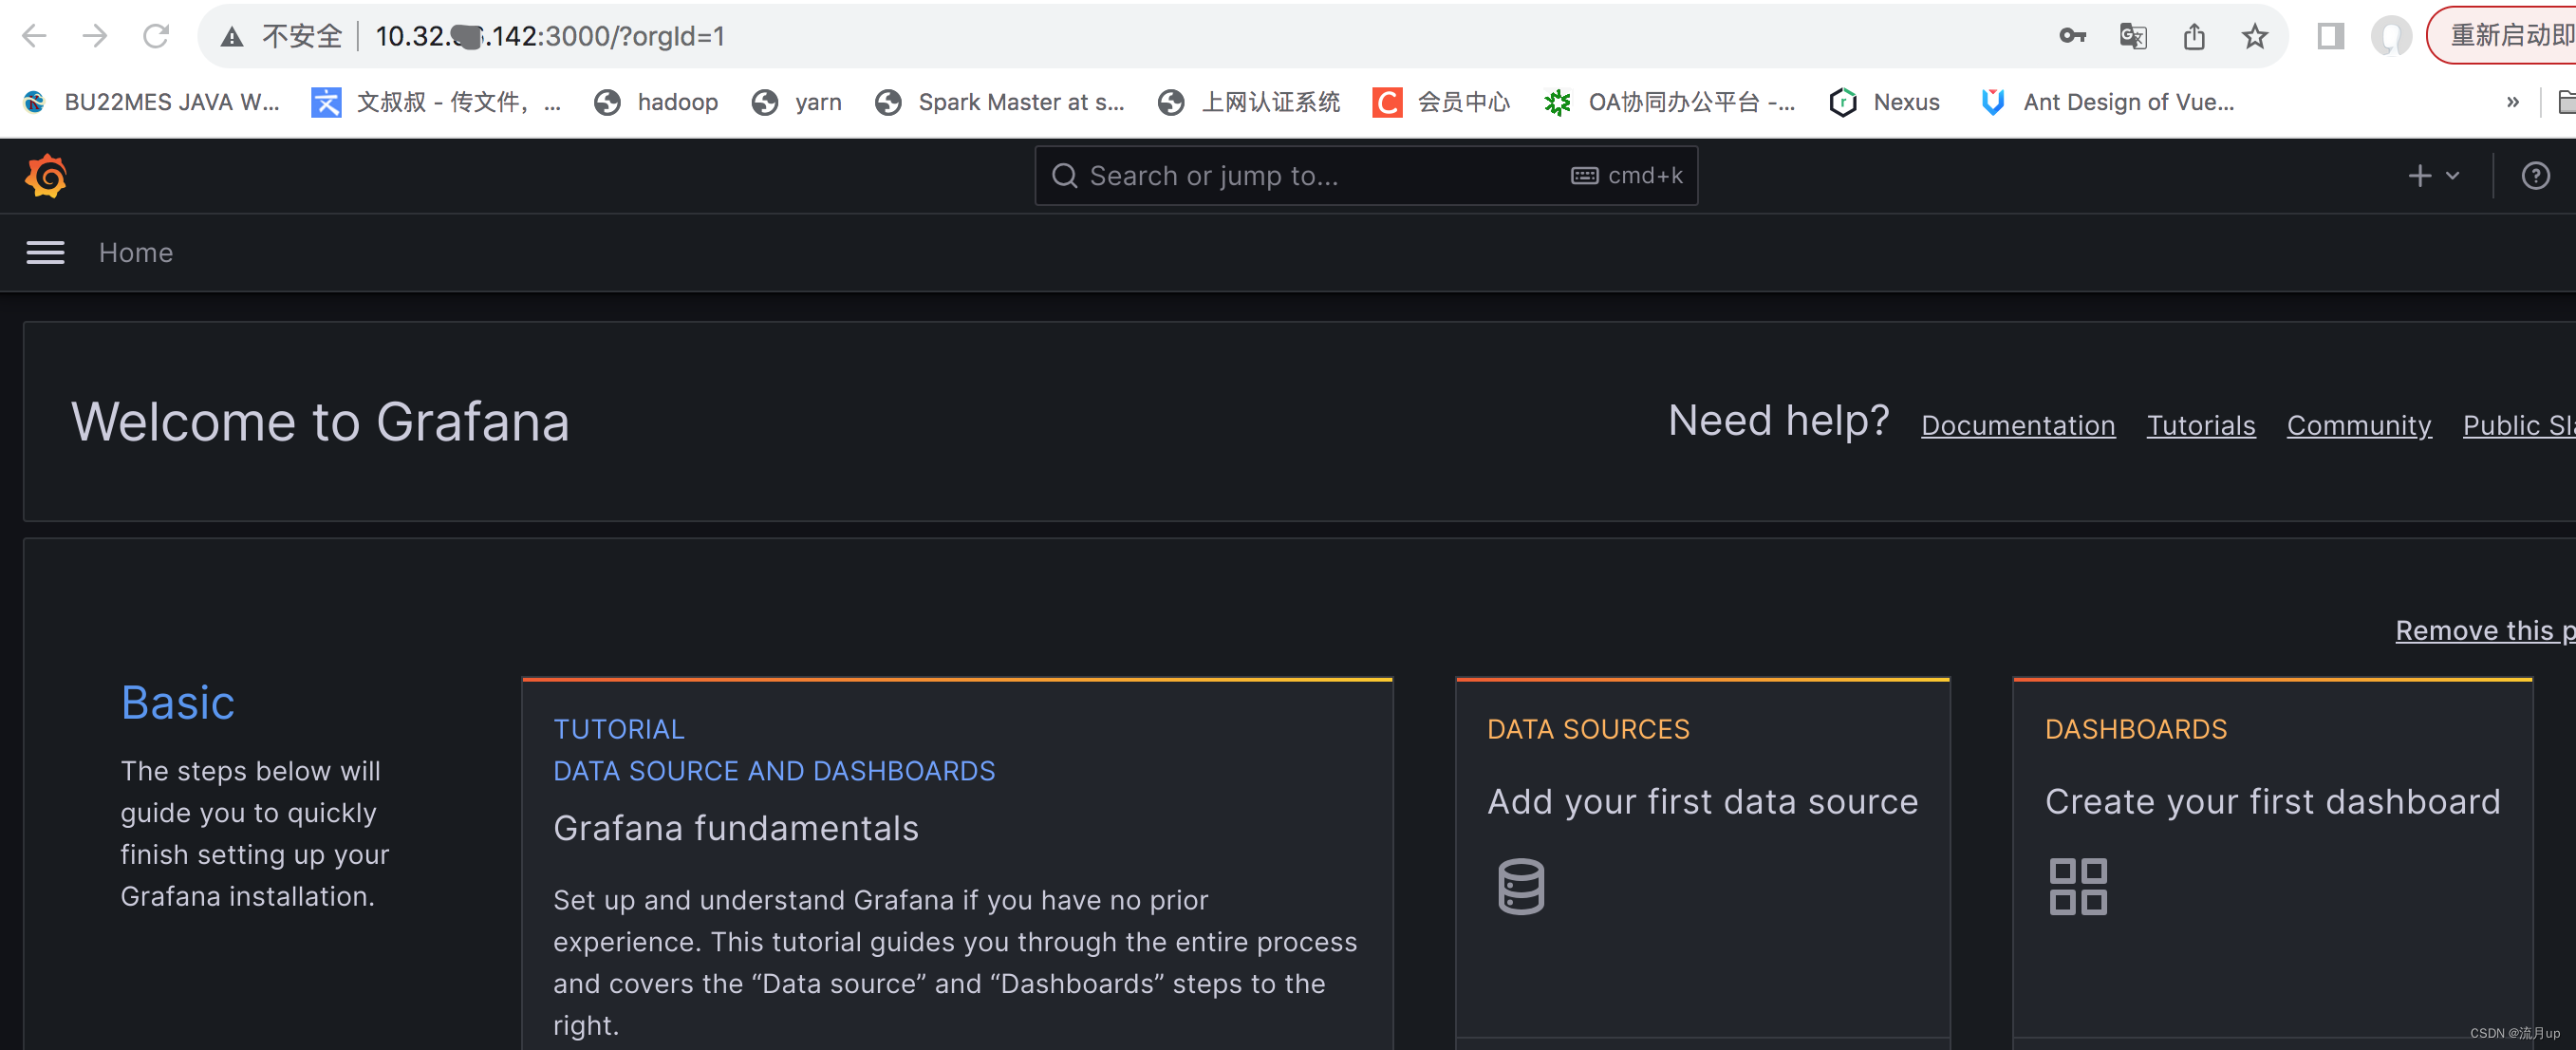Image resolution: width=2576 pixels, height=1050 pixels.
Task: Open Add your first data source card
Action: click(1702, 864)
